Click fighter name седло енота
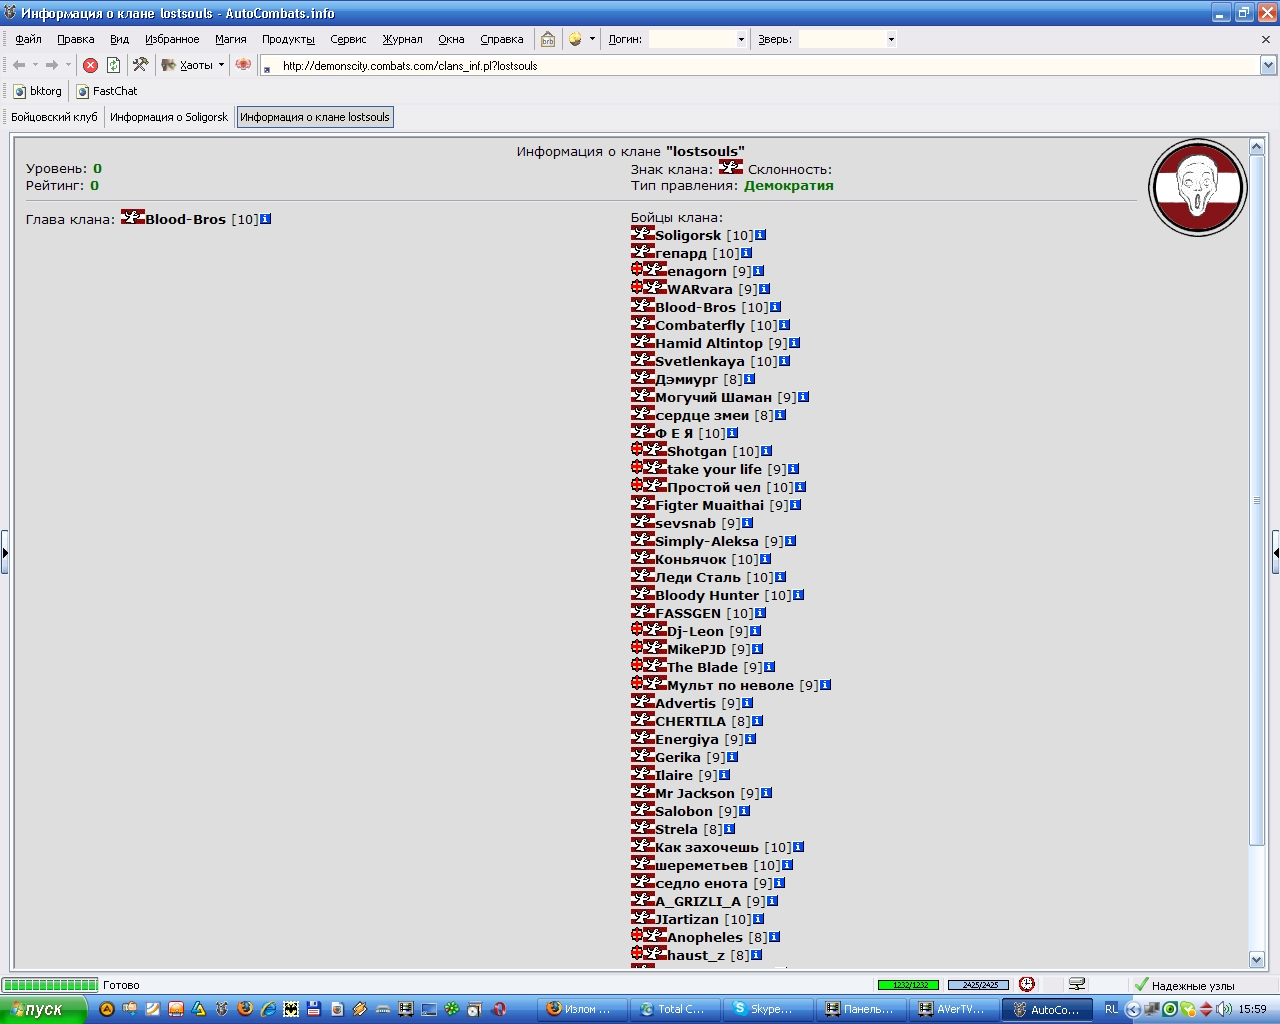This screenshot has width=1280, height=1024. click(701, 883)
